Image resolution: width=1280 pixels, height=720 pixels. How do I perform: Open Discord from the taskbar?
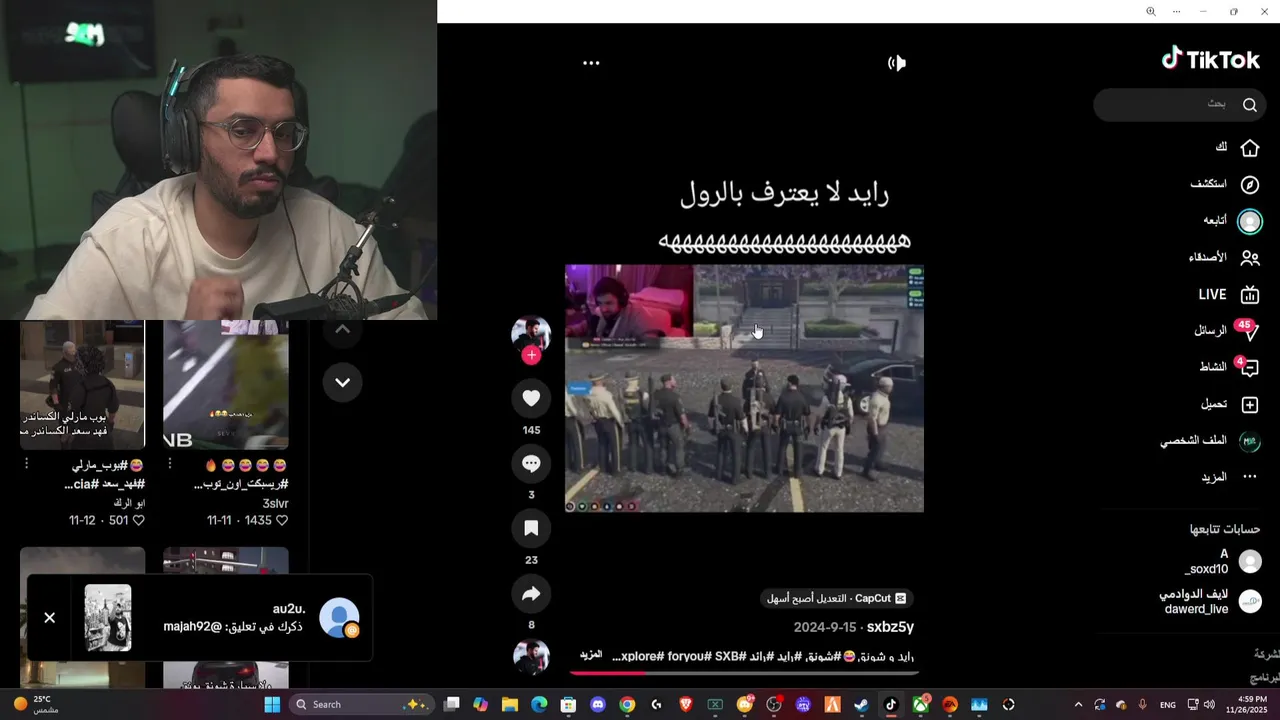coord(598,704)
